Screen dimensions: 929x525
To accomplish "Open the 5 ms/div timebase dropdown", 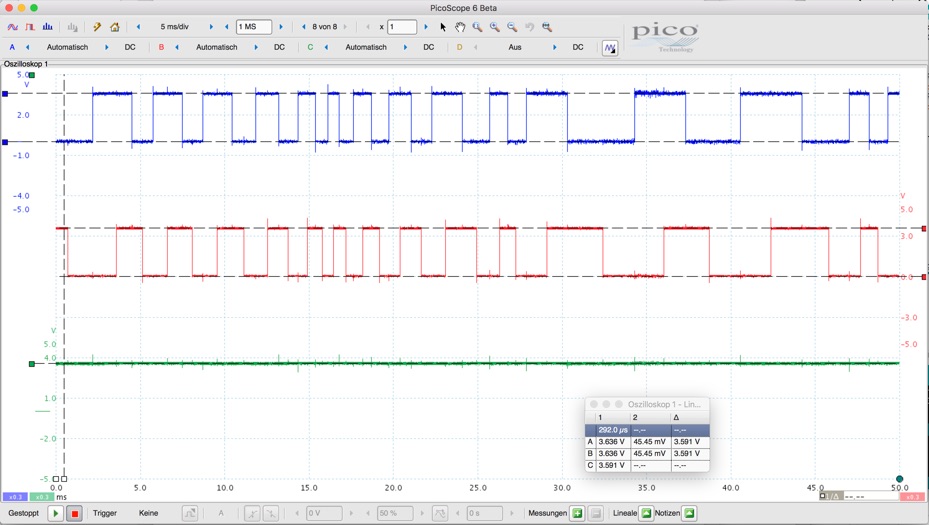I will point(175,27).
